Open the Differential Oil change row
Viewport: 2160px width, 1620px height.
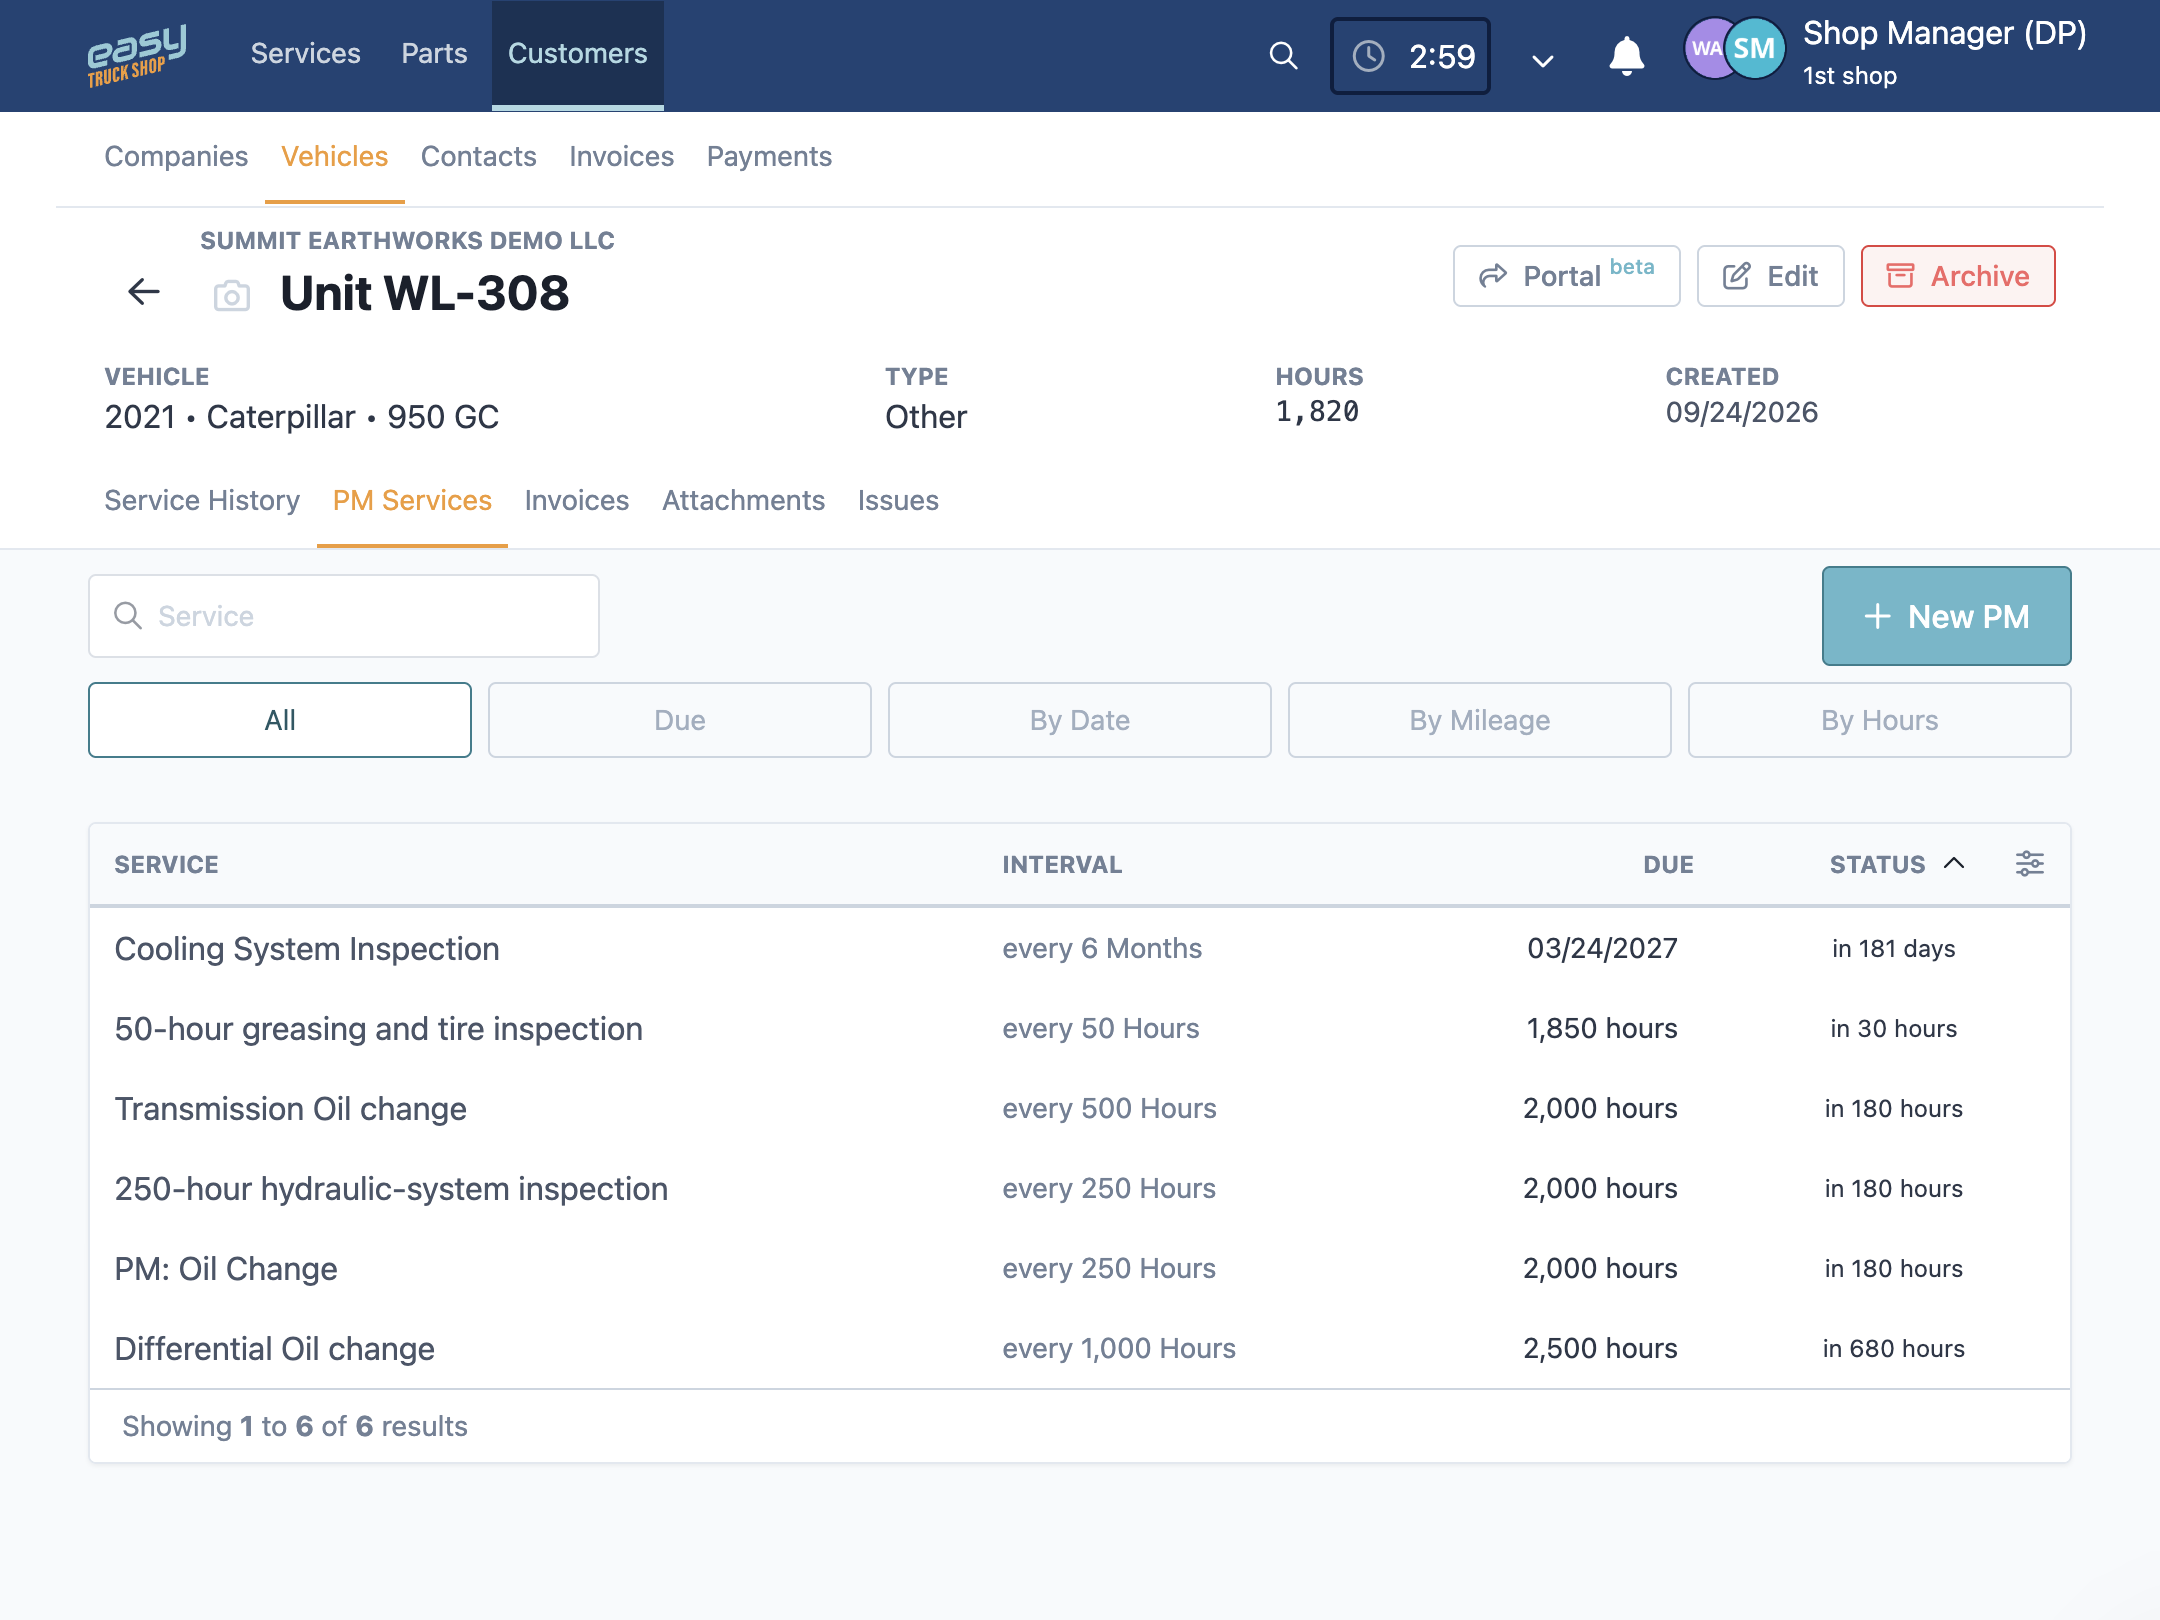pyautogui.click(x=1080, y=1348)
